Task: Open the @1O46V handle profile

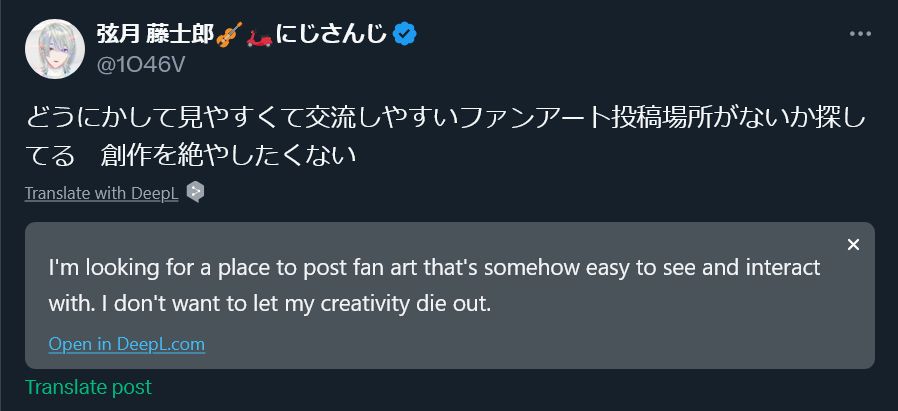Action: coord(141,64)
